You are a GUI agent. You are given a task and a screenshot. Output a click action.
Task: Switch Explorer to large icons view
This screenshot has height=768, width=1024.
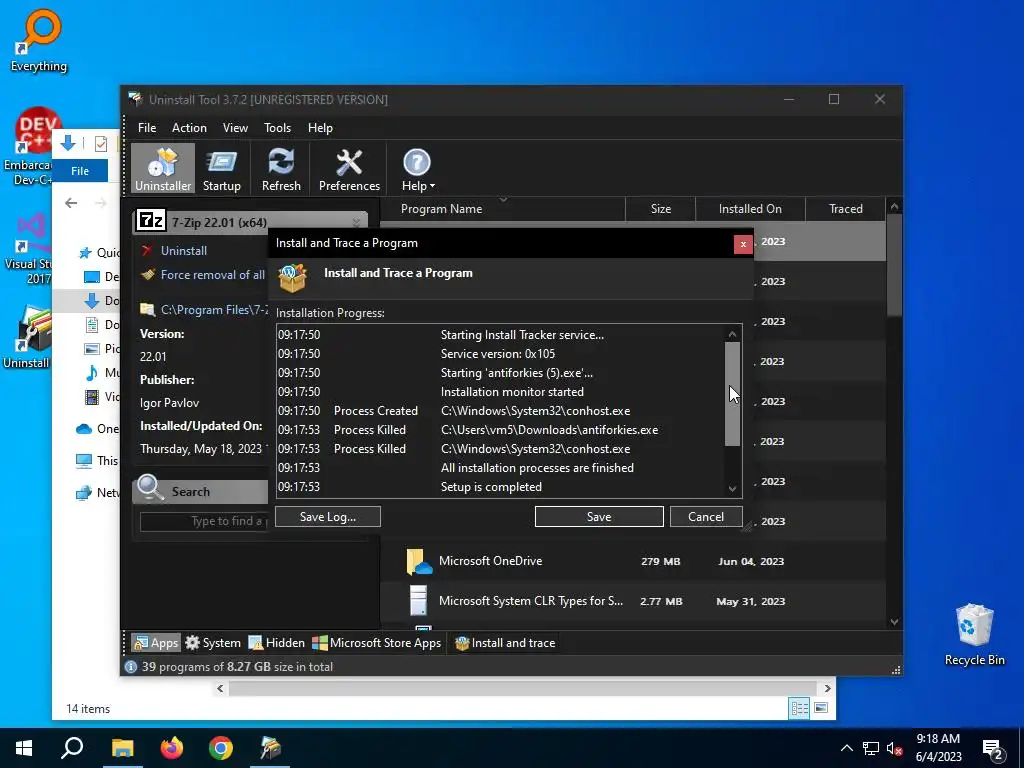pyautogui.click(x=821, y=708)
